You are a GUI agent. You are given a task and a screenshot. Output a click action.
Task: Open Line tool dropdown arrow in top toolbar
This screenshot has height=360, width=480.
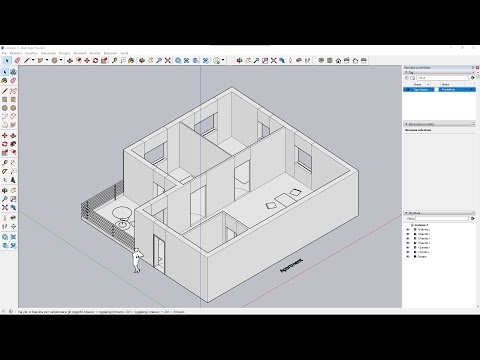pyautogui.click(x=33, y=60)
